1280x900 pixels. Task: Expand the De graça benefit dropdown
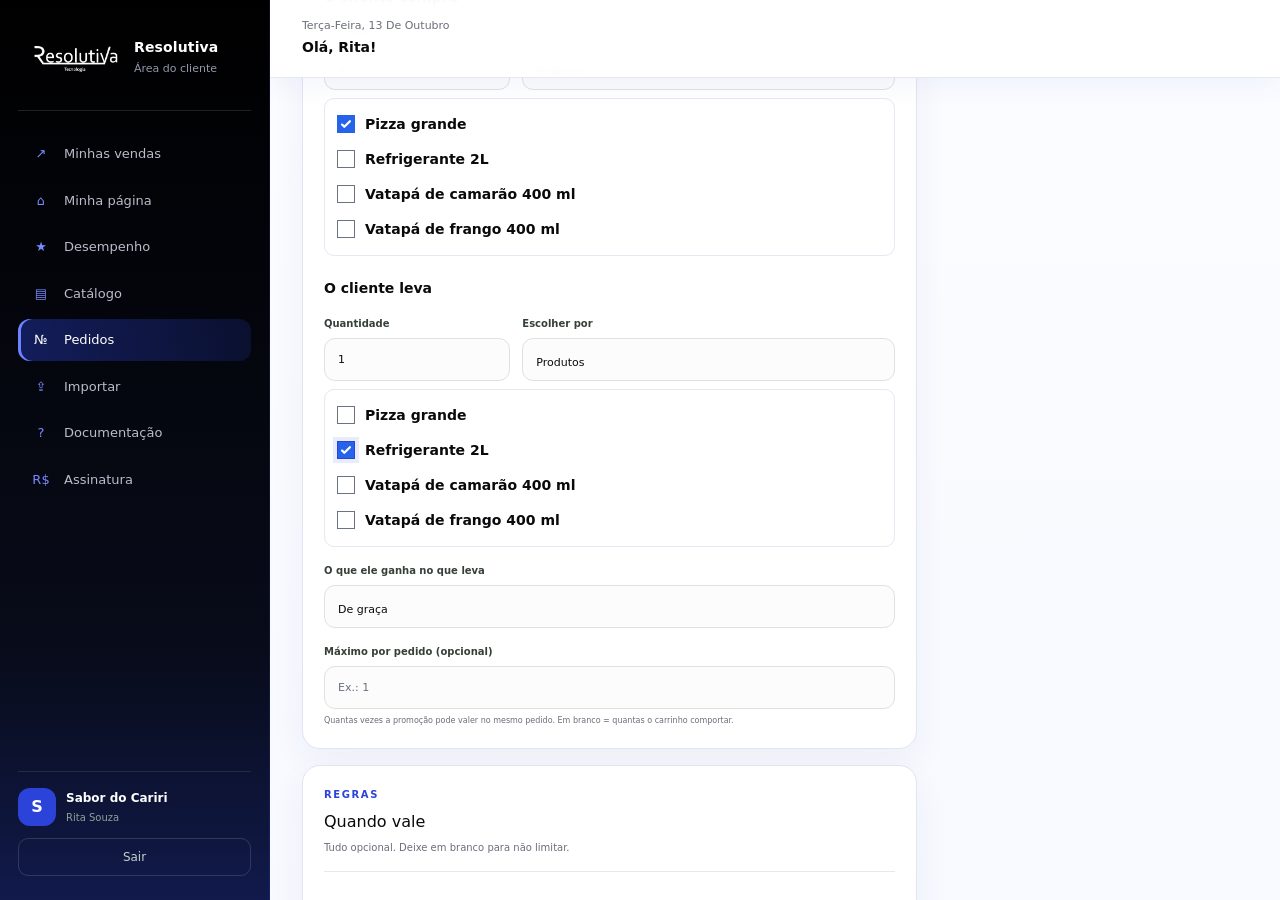(609, 607)
